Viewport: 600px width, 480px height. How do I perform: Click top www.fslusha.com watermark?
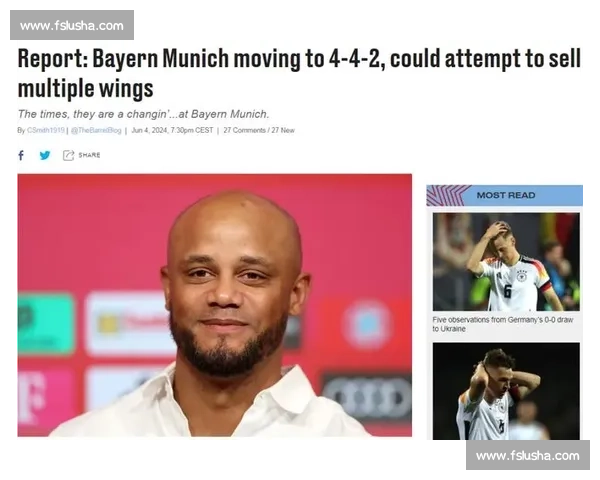[x=72, y=25]
